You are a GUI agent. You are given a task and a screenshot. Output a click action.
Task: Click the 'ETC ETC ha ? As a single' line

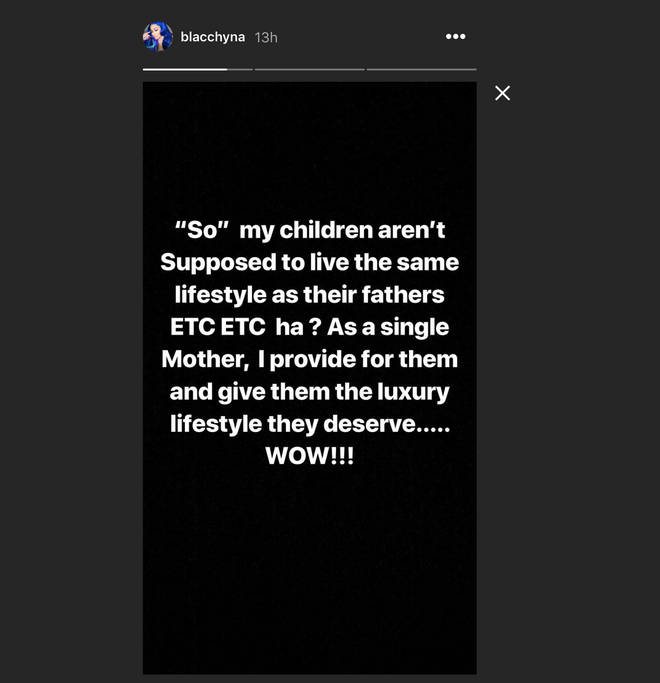pyautogui.click(x=309, y=327)
